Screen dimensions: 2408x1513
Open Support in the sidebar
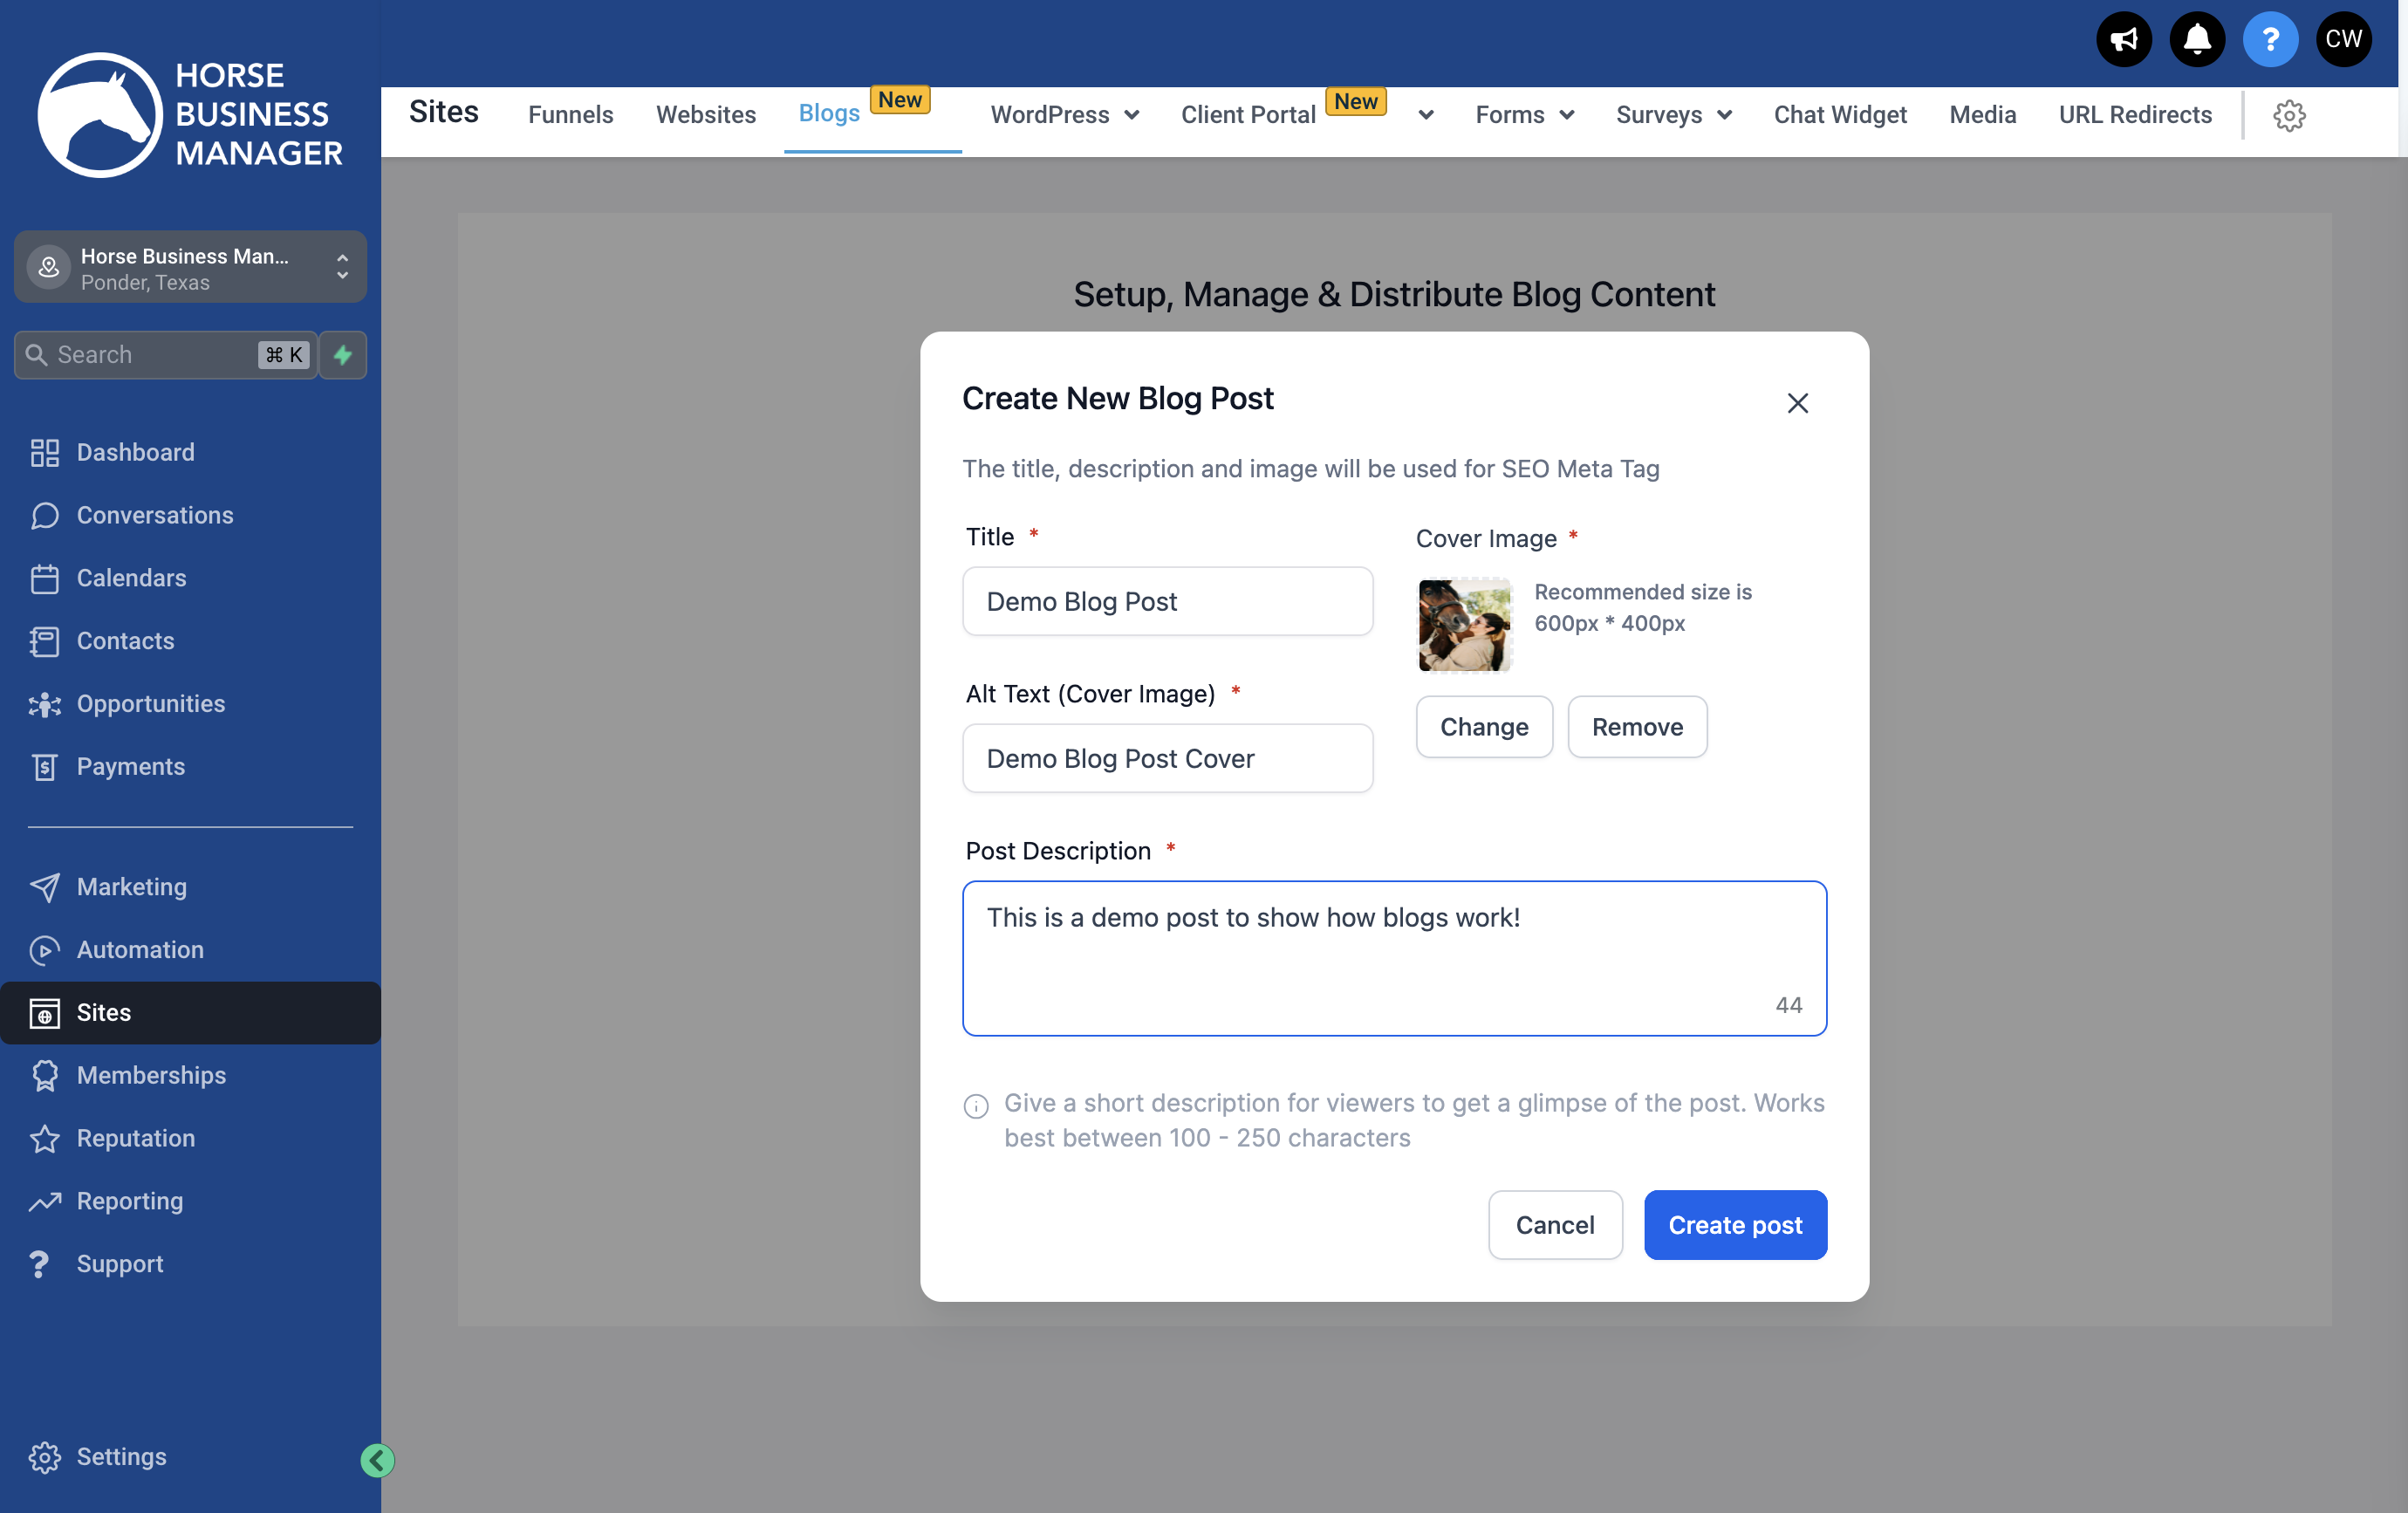pos(120,1264)
